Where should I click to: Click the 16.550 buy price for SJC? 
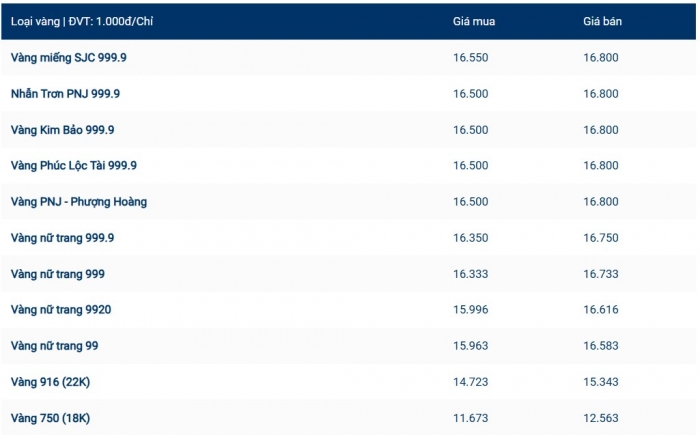470,58
